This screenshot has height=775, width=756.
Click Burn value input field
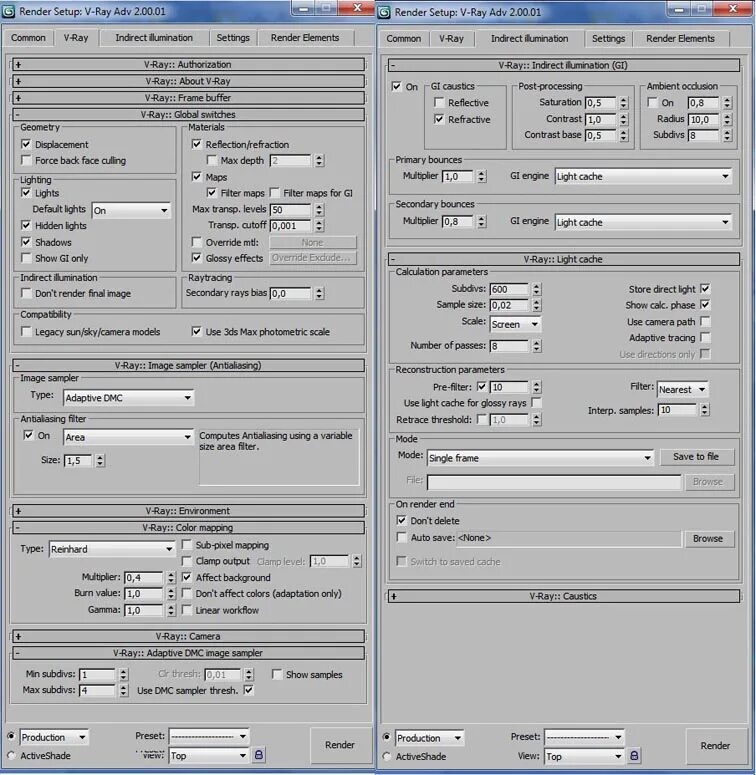point(144,594)
